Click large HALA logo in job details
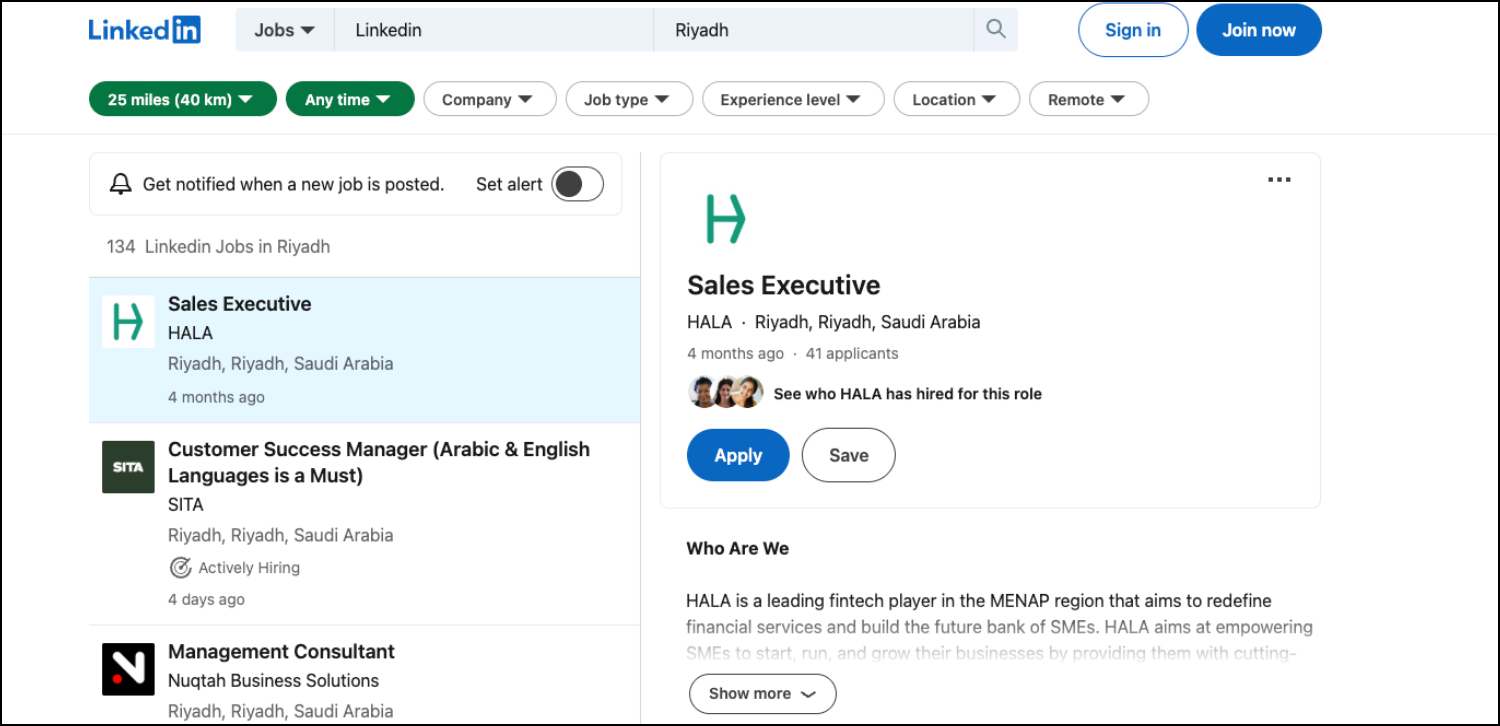Image resolution: width=1500 pixels, height=726 pixels. [x=726, y=219]
